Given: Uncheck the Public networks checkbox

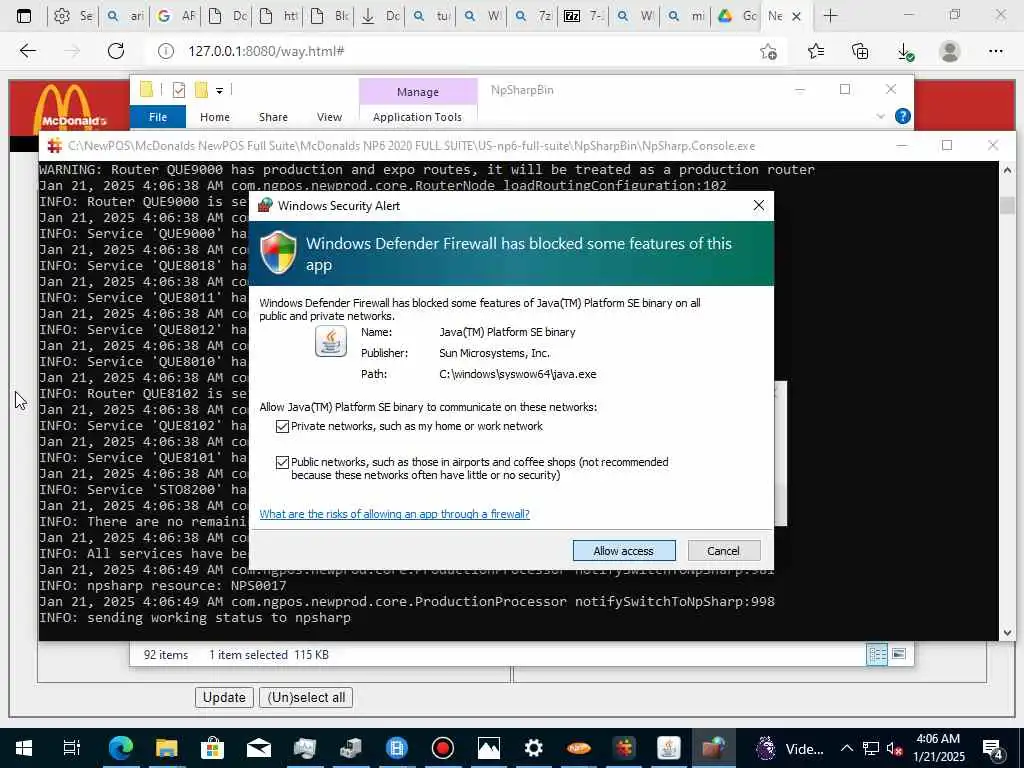Looking at the screenshot, I should click(282, 462).
